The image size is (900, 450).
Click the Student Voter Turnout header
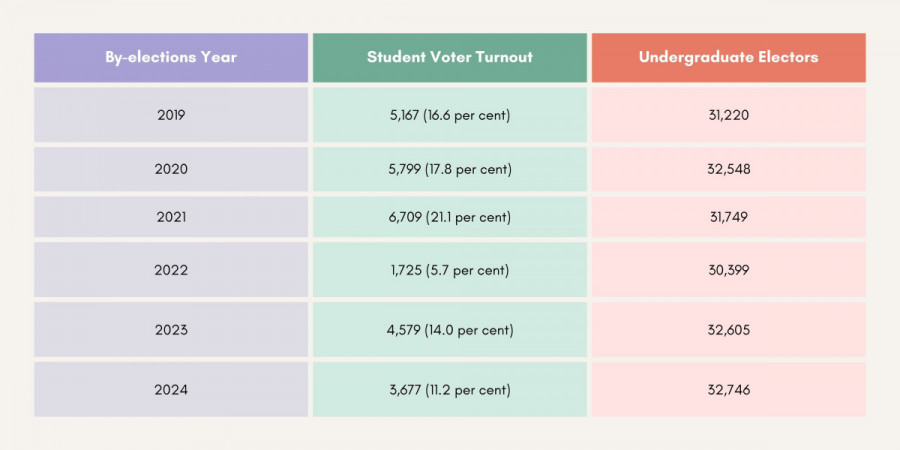point(449,57)
